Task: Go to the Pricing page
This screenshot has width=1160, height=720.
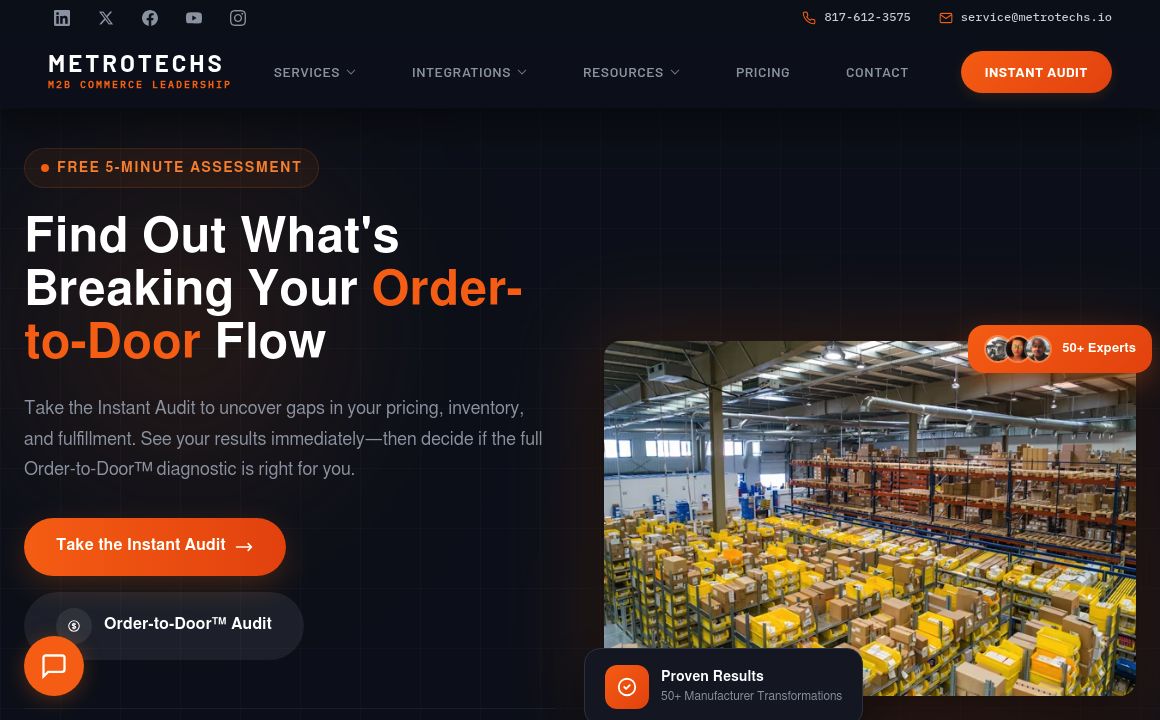Action: click(763, 73)
